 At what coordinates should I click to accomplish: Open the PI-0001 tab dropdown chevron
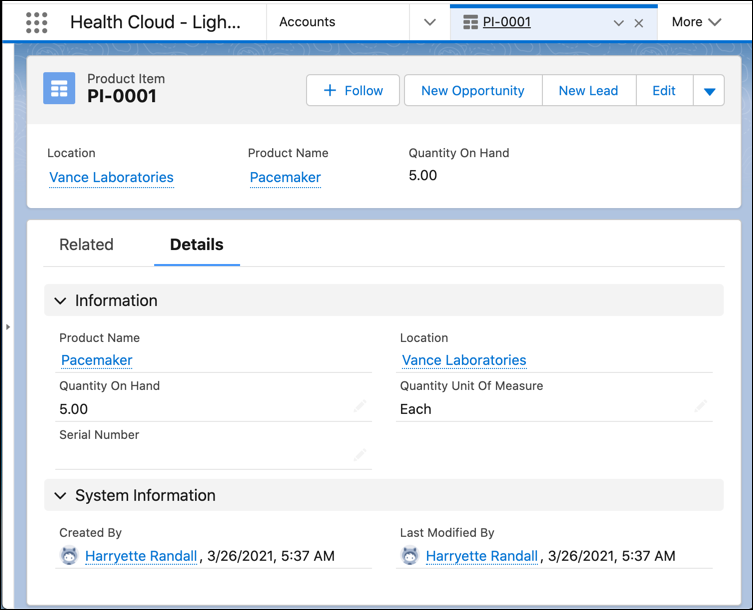pyautogui.click(x=619, y=23)
